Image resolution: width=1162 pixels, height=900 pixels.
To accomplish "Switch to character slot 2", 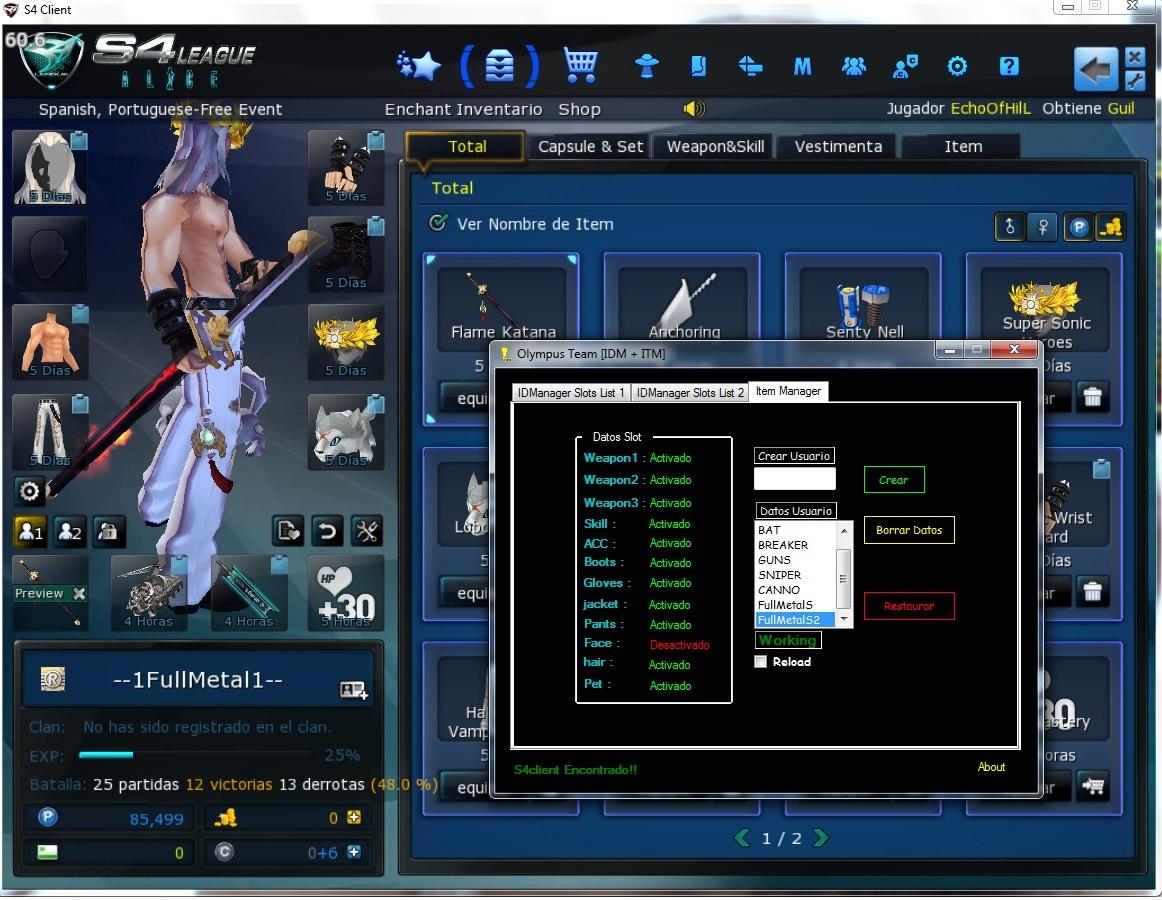I will pyautogui.click(x=70, y=531).
